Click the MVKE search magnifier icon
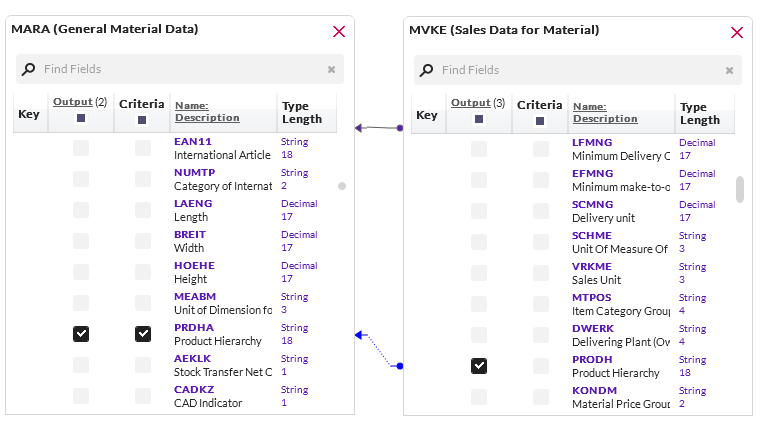Image resolution: width=766 pixels, height=422 pixels. [x=427, y=70]
